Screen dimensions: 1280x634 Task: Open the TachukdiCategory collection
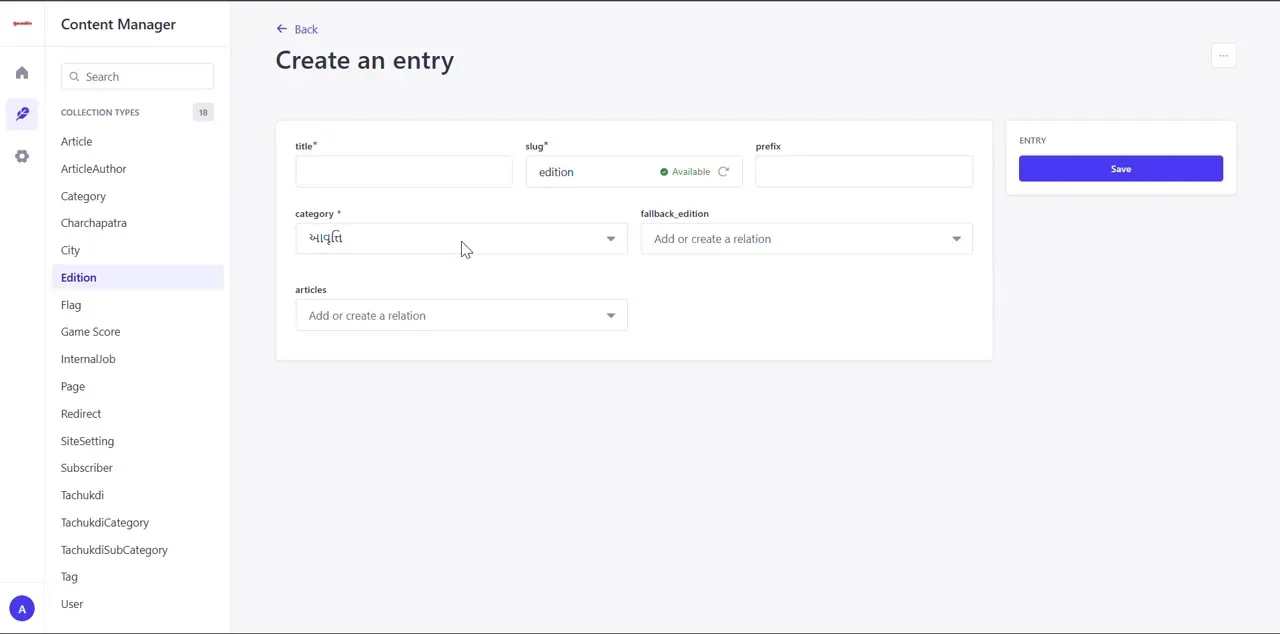(x=105, y=523)
